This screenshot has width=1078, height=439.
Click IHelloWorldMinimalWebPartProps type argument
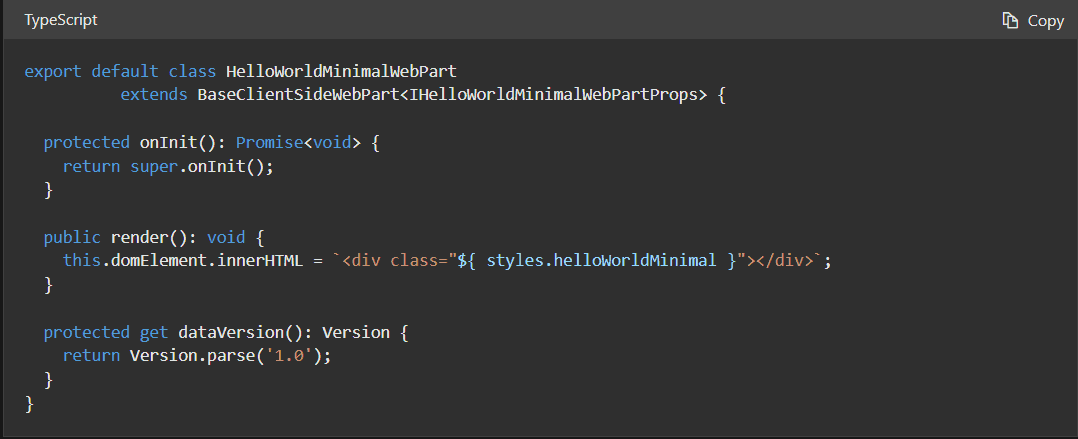point(553,95)
